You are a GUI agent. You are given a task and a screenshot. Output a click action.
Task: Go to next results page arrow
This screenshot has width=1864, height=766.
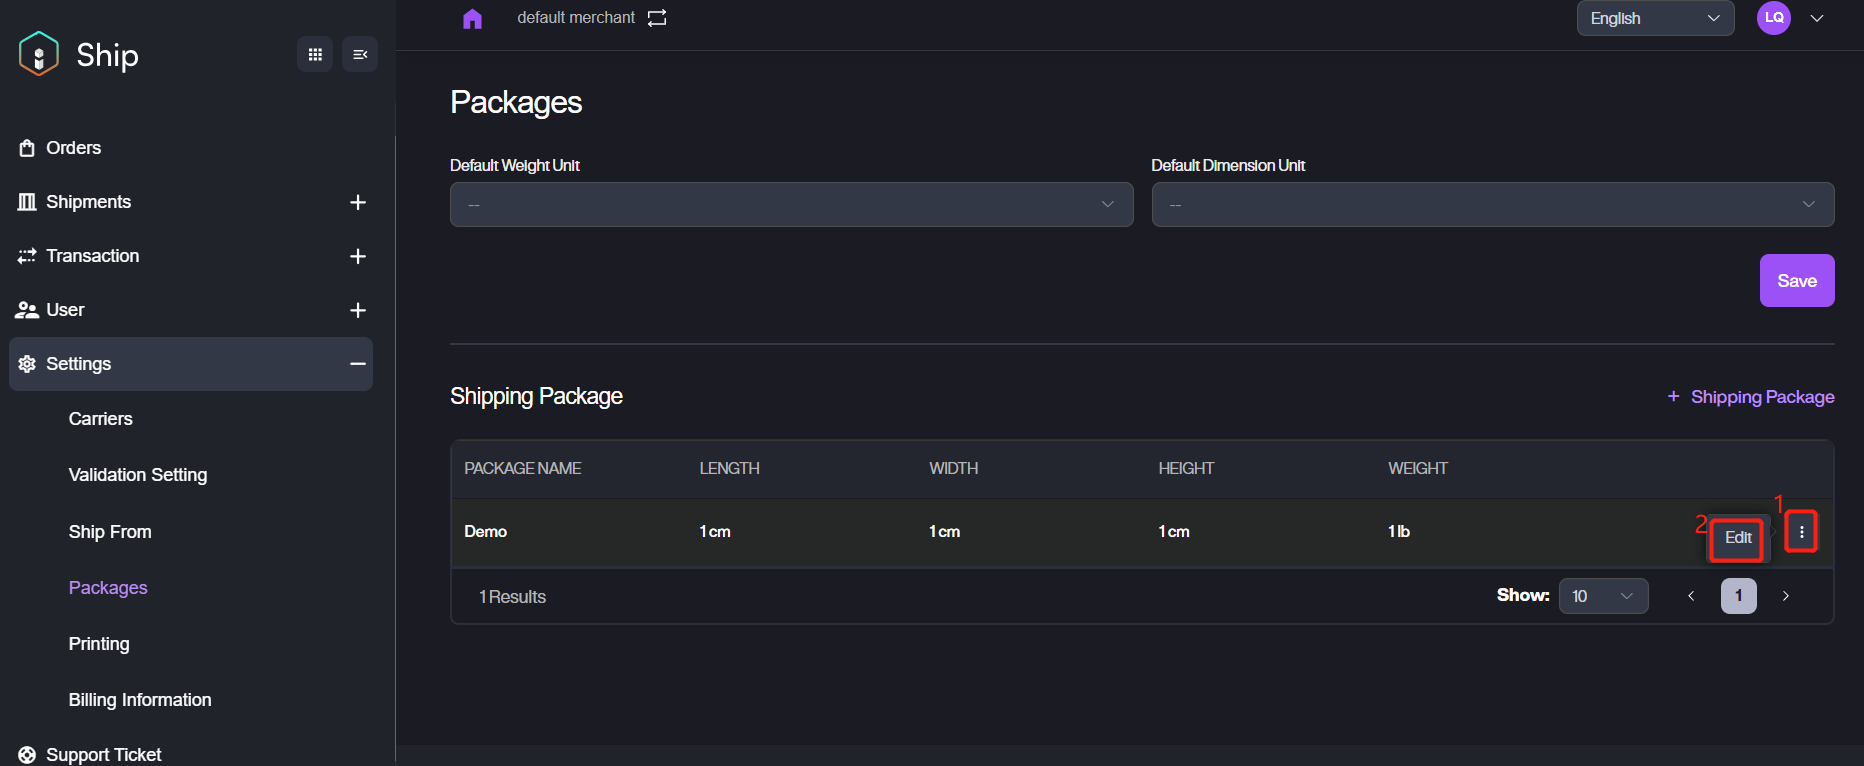coord(1786,596)
